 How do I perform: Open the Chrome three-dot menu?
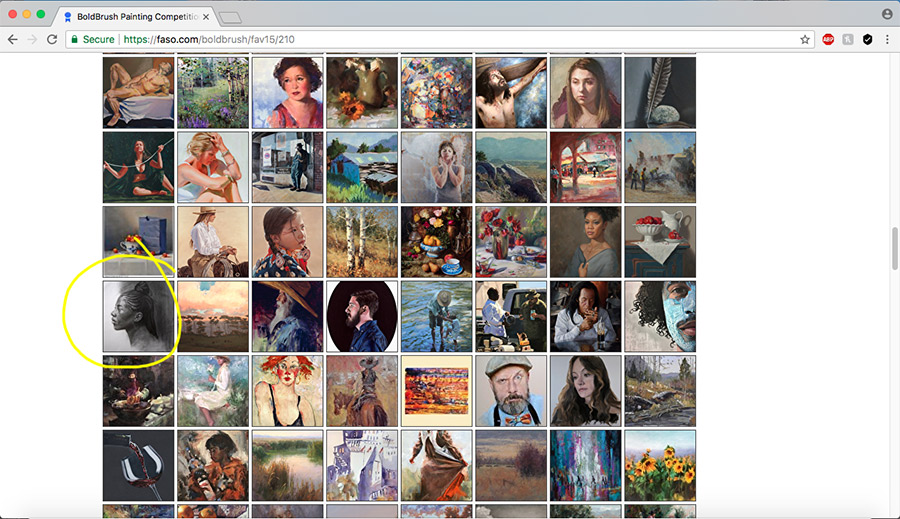tap(887, 40)
